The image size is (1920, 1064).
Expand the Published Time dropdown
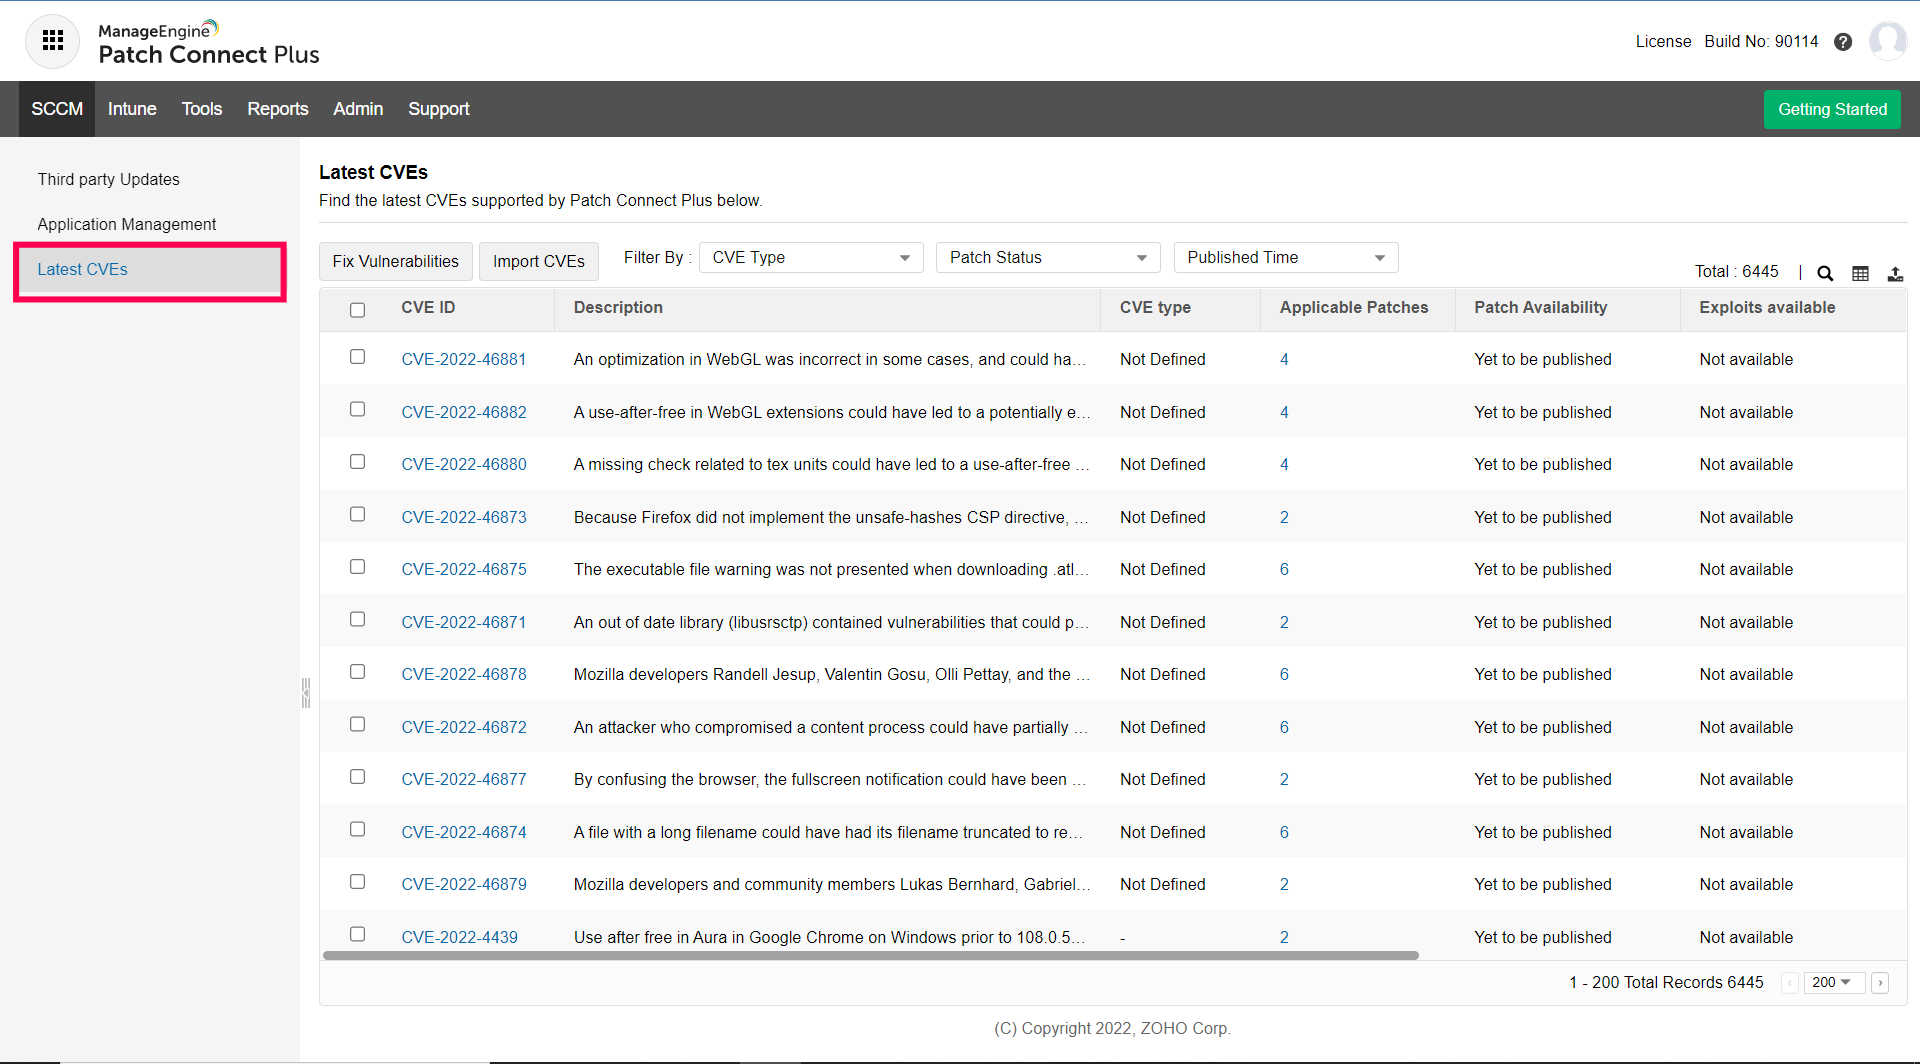coord(1285,258)
